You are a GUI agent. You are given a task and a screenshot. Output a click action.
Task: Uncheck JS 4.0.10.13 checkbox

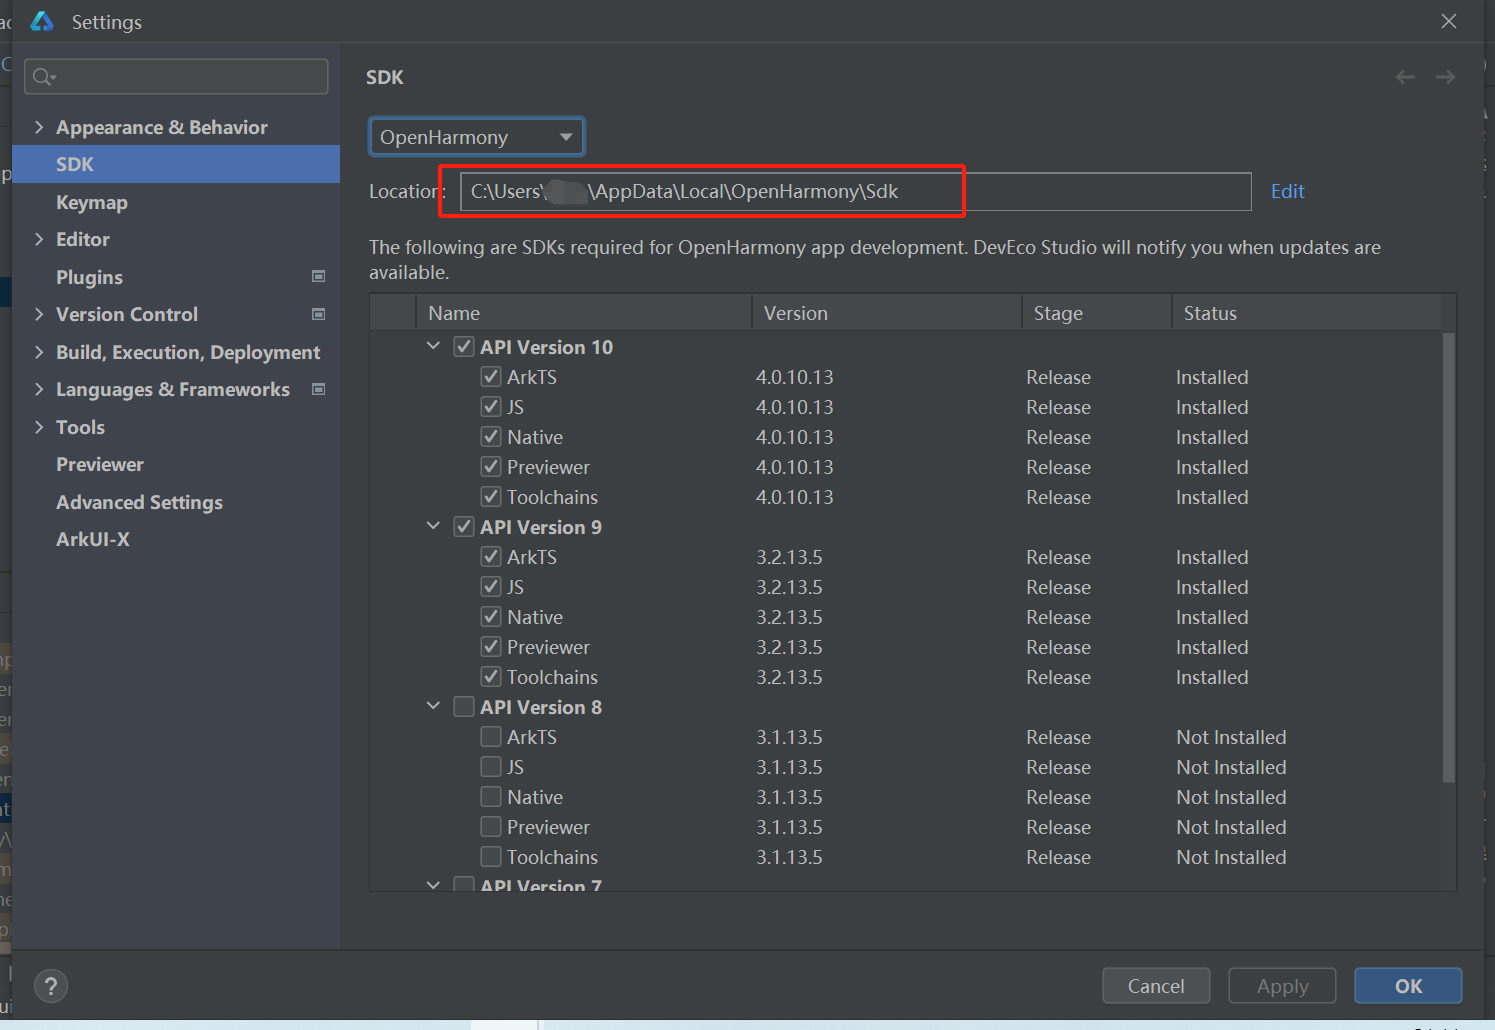point(491,407)
